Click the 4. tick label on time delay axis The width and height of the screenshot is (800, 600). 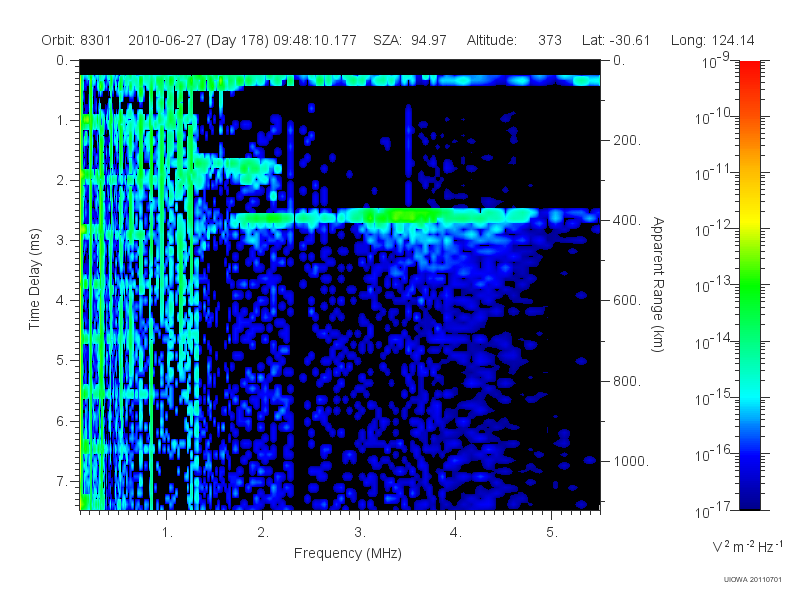click(62, 301)
